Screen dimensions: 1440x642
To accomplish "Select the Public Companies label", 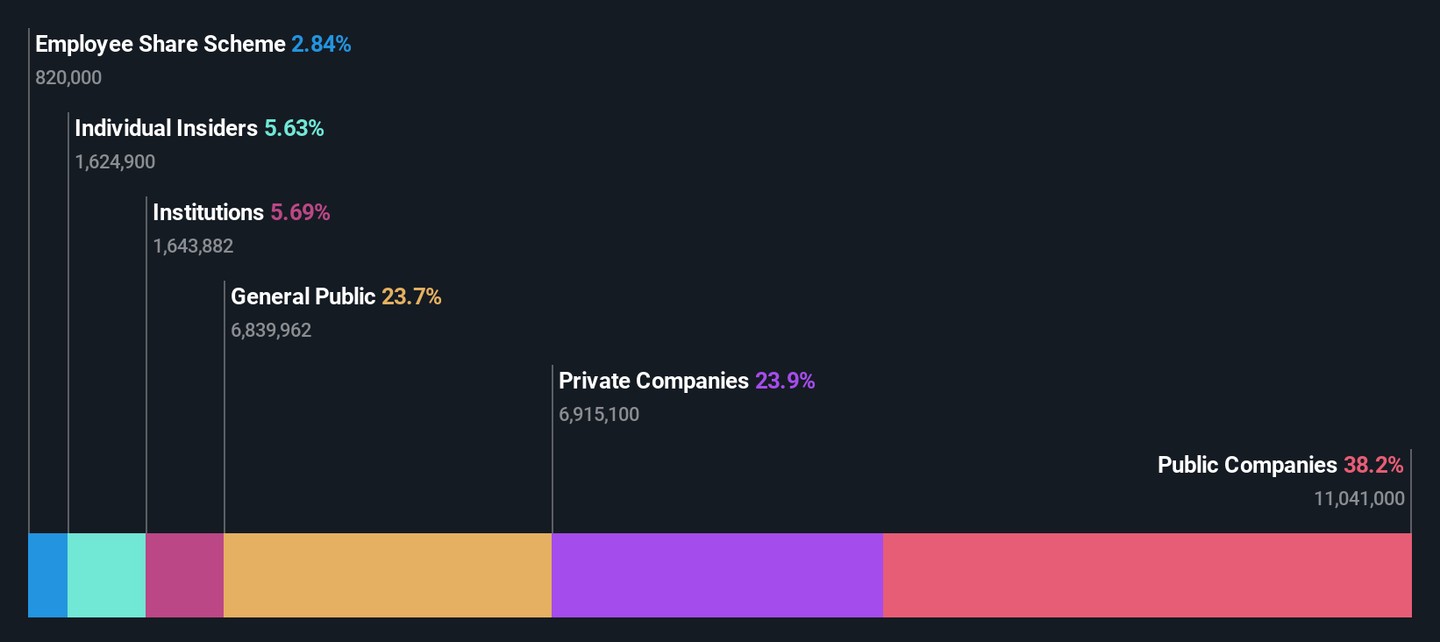I will (1247, 465).
